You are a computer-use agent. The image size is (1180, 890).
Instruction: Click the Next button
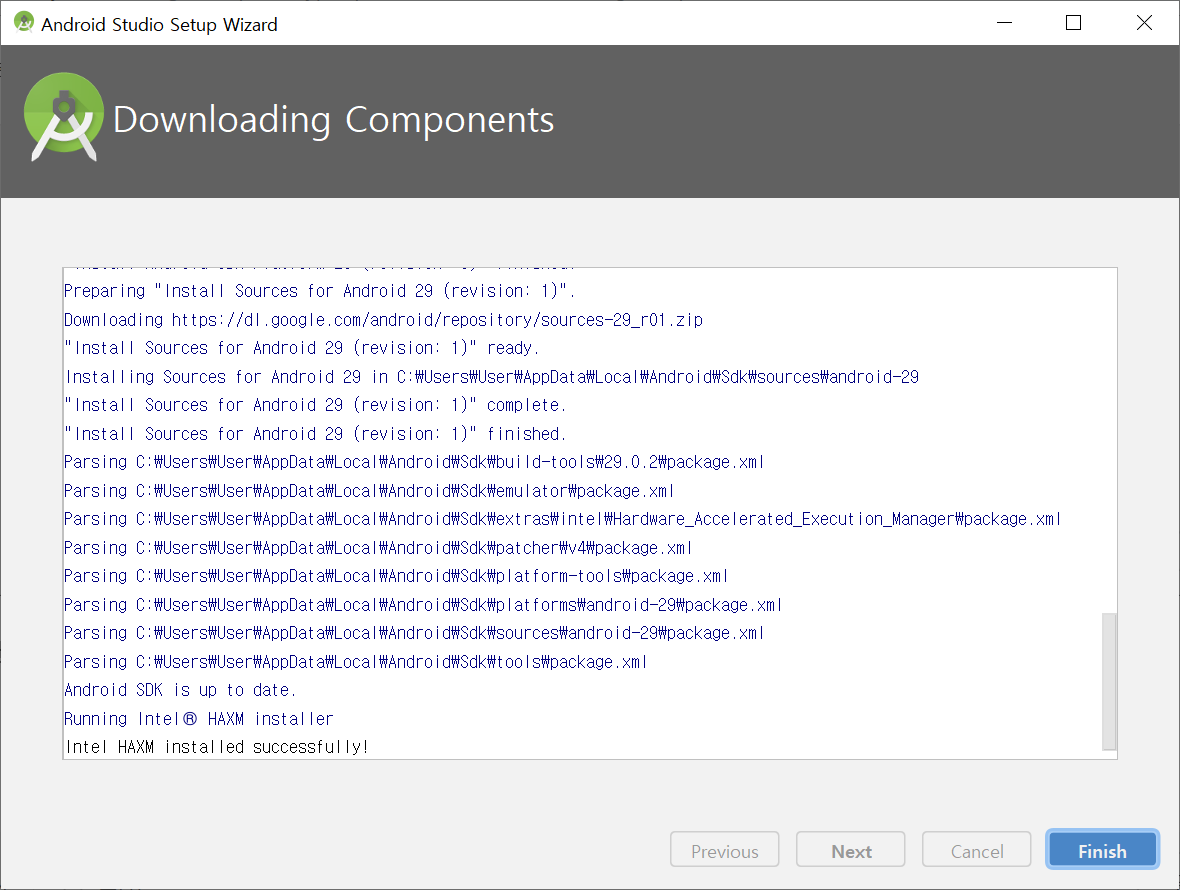[850, 850]
